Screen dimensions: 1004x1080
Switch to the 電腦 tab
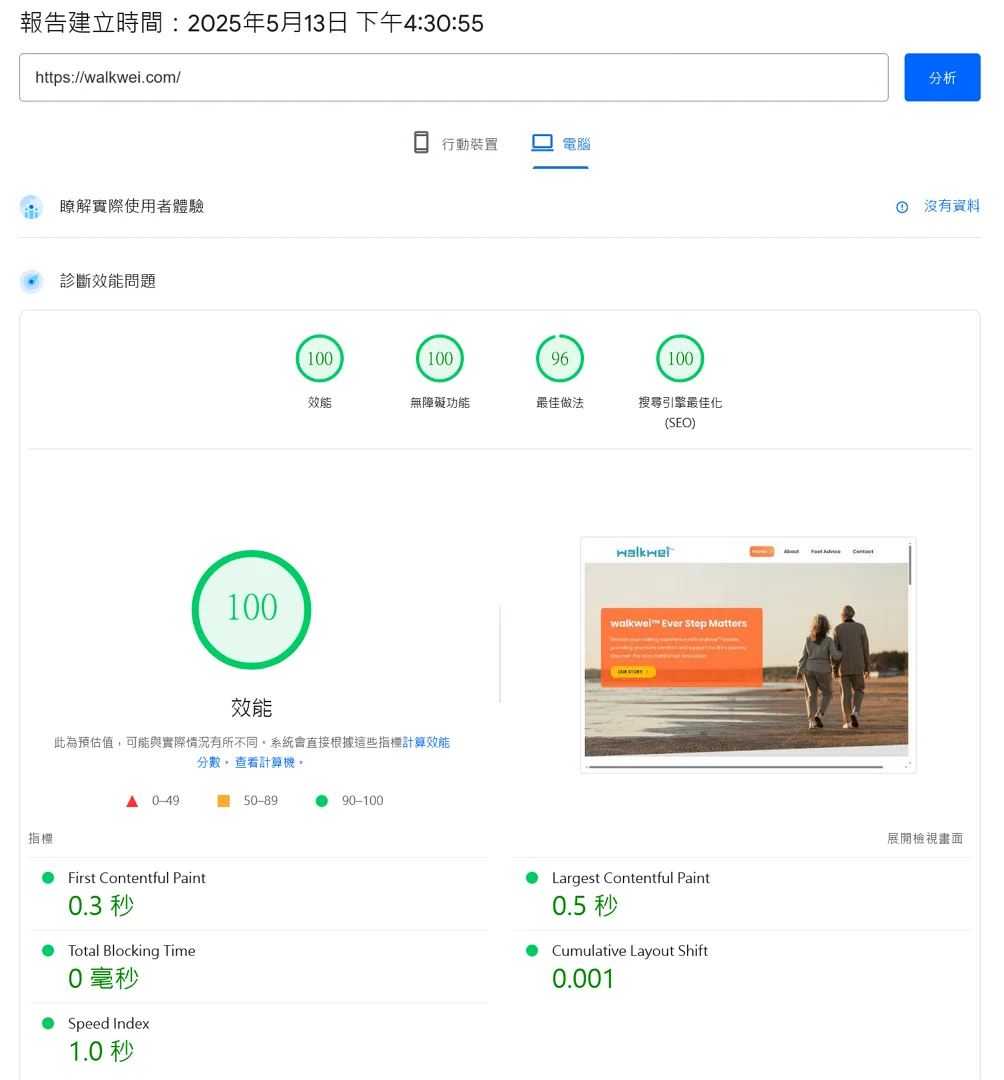[559, 143]
